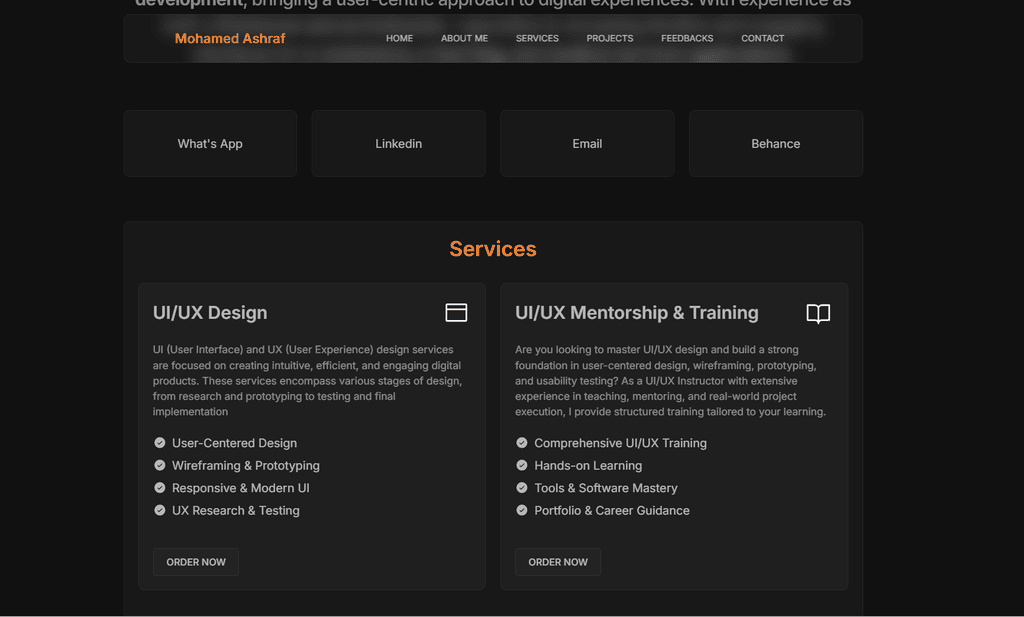Click the check icon beside Hands-on Learning
The height and width of the screenshot is (617, 1024).
[x=522, y=466]
